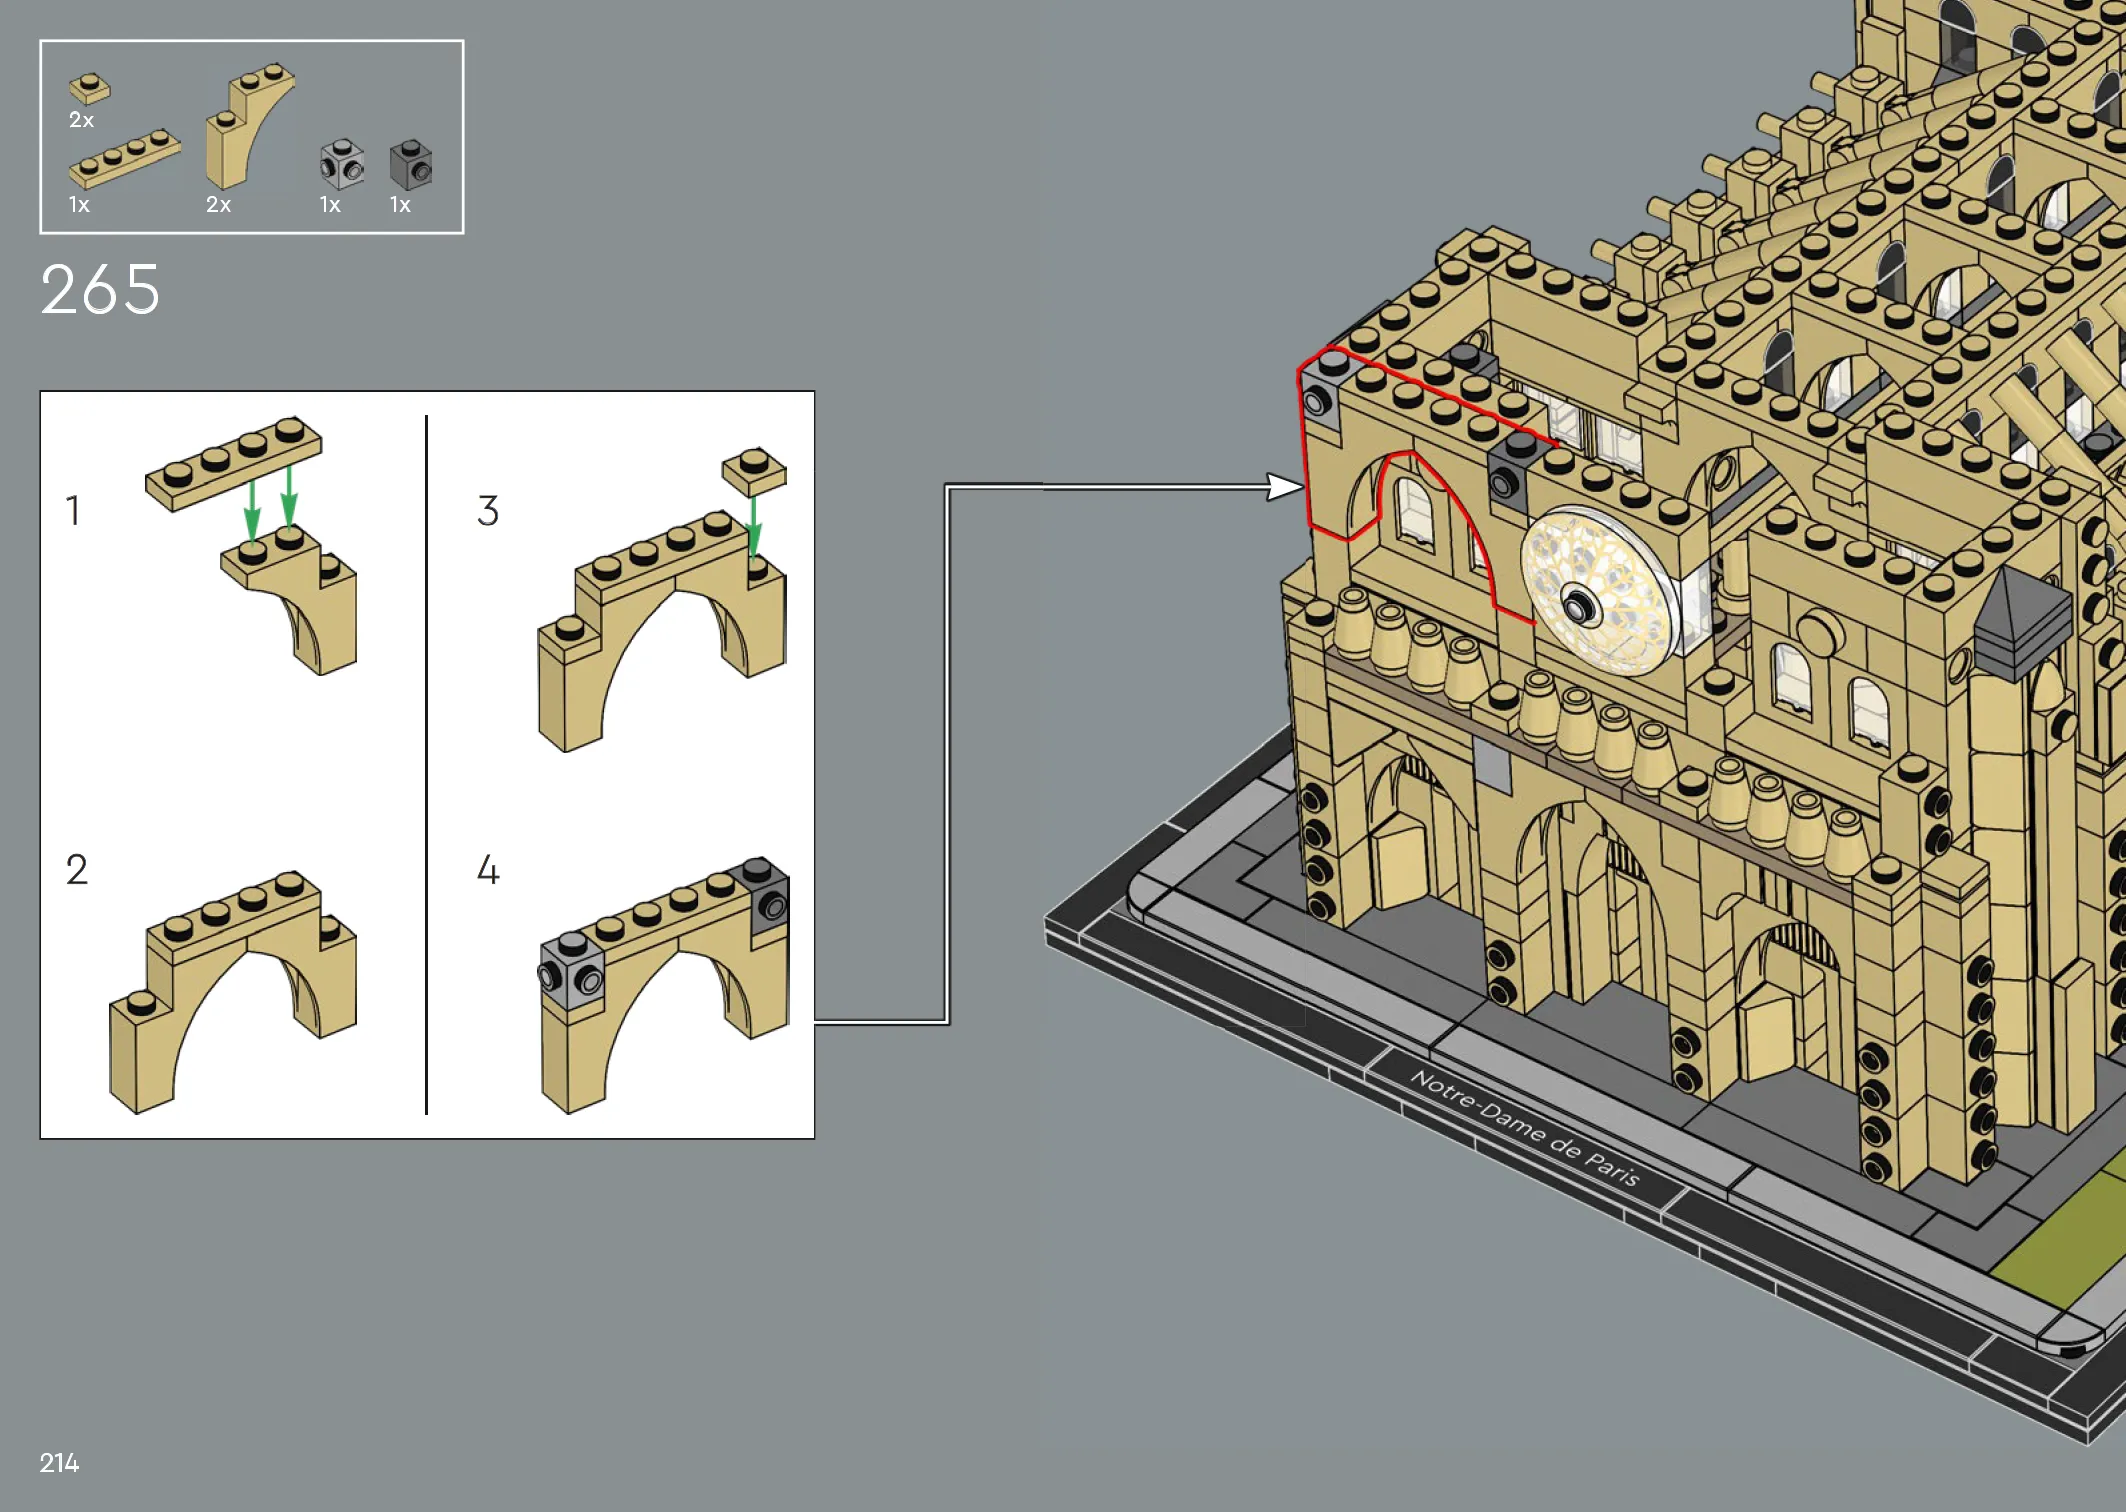Click the "2x" quantity under the arch piece

[218, 205]
